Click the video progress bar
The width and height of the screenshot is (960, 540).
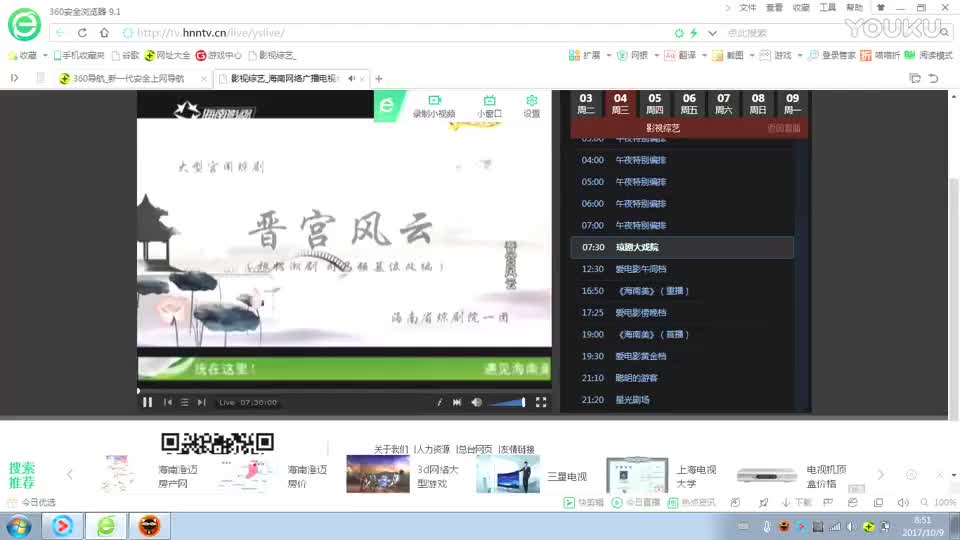(x=344, y=390)
